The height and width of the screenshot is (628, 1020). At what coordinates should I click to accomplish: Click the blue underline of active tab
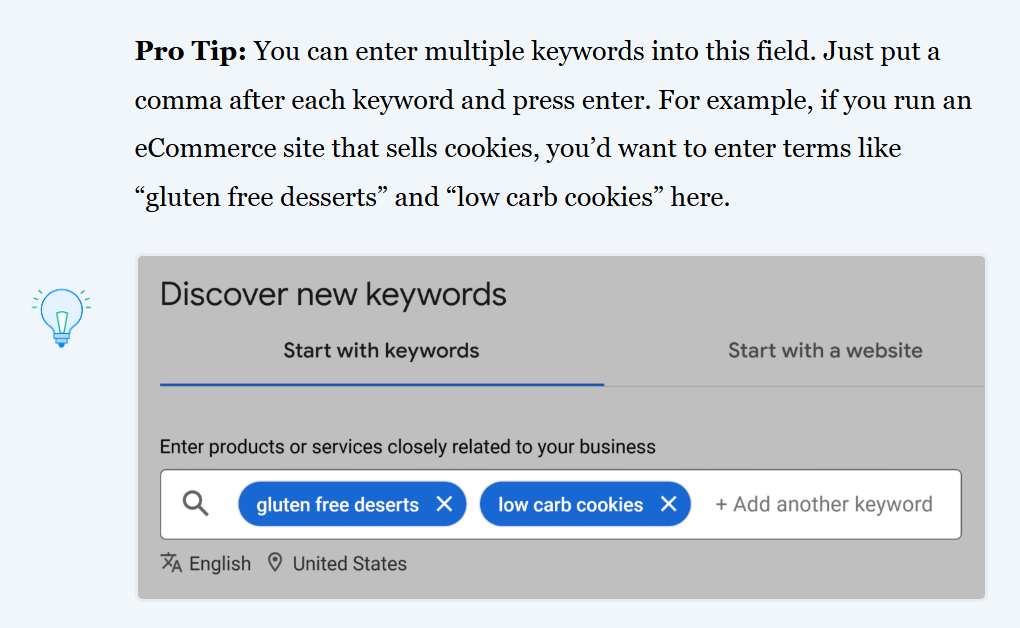(382, 385)
